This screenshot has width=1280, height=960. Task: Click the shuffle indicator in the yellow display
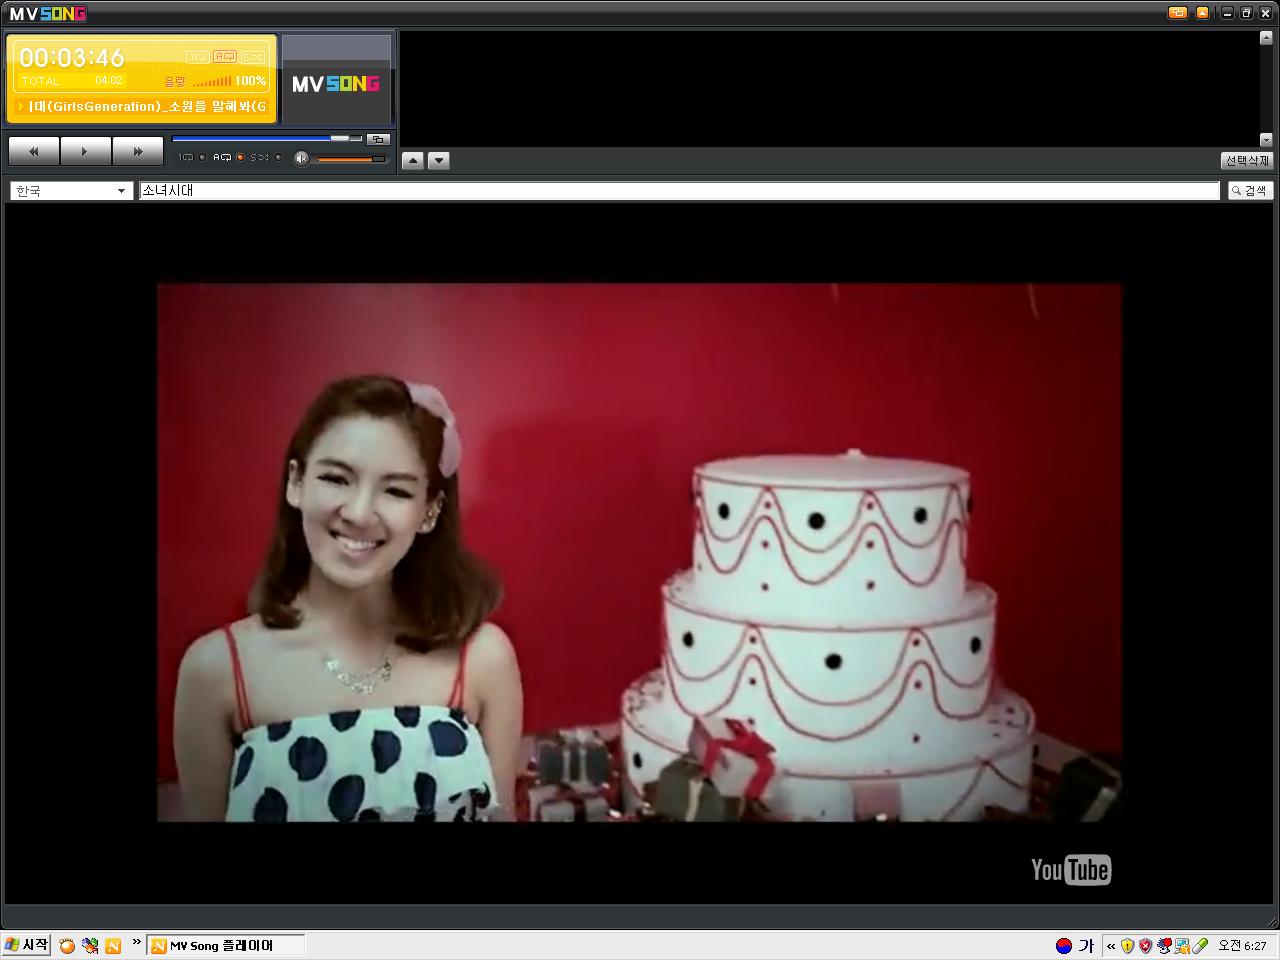point(253,57)
